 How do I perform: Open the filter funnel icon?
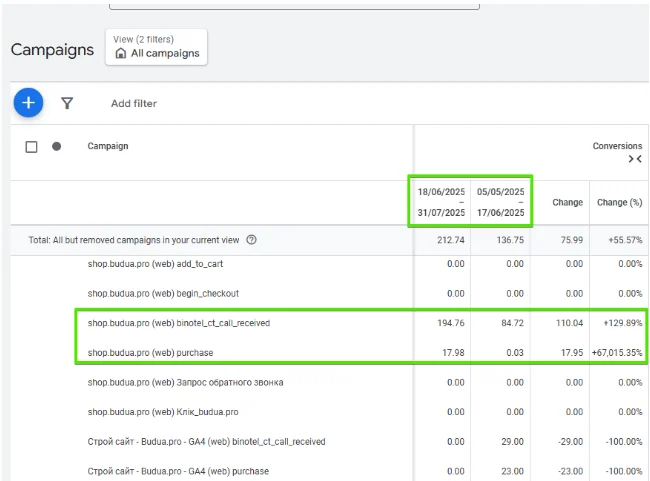click(x=67, y=103)
